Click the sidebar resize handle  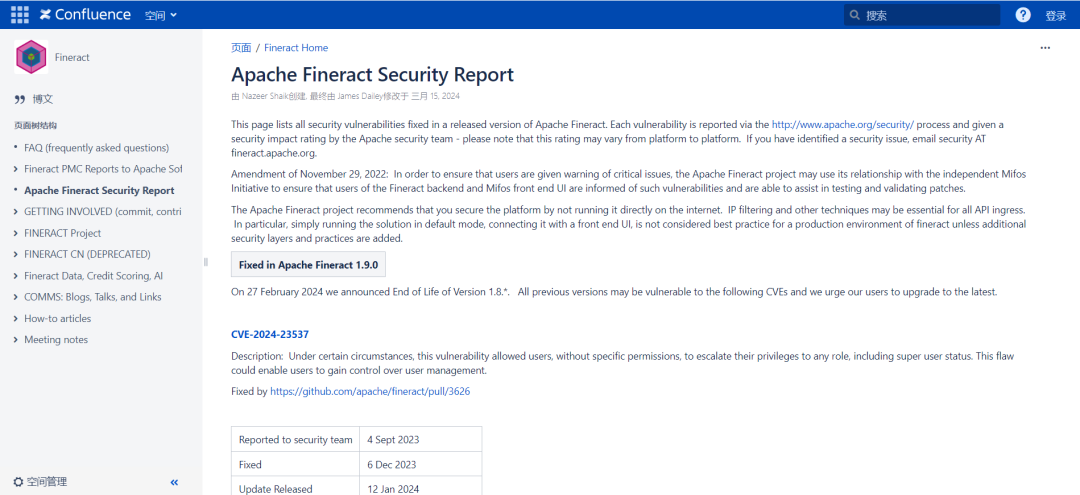(x=205, y=262)
